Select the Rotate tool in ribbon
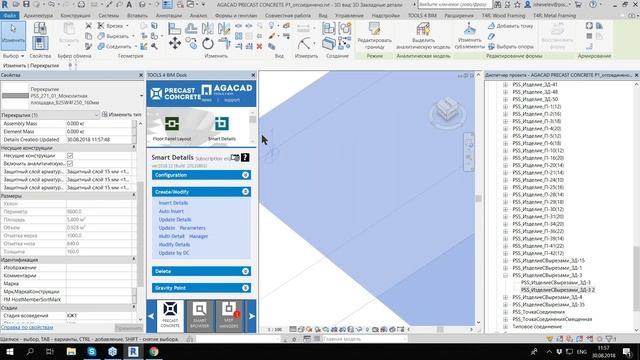 pyautogui.click(x=208, y=43)
